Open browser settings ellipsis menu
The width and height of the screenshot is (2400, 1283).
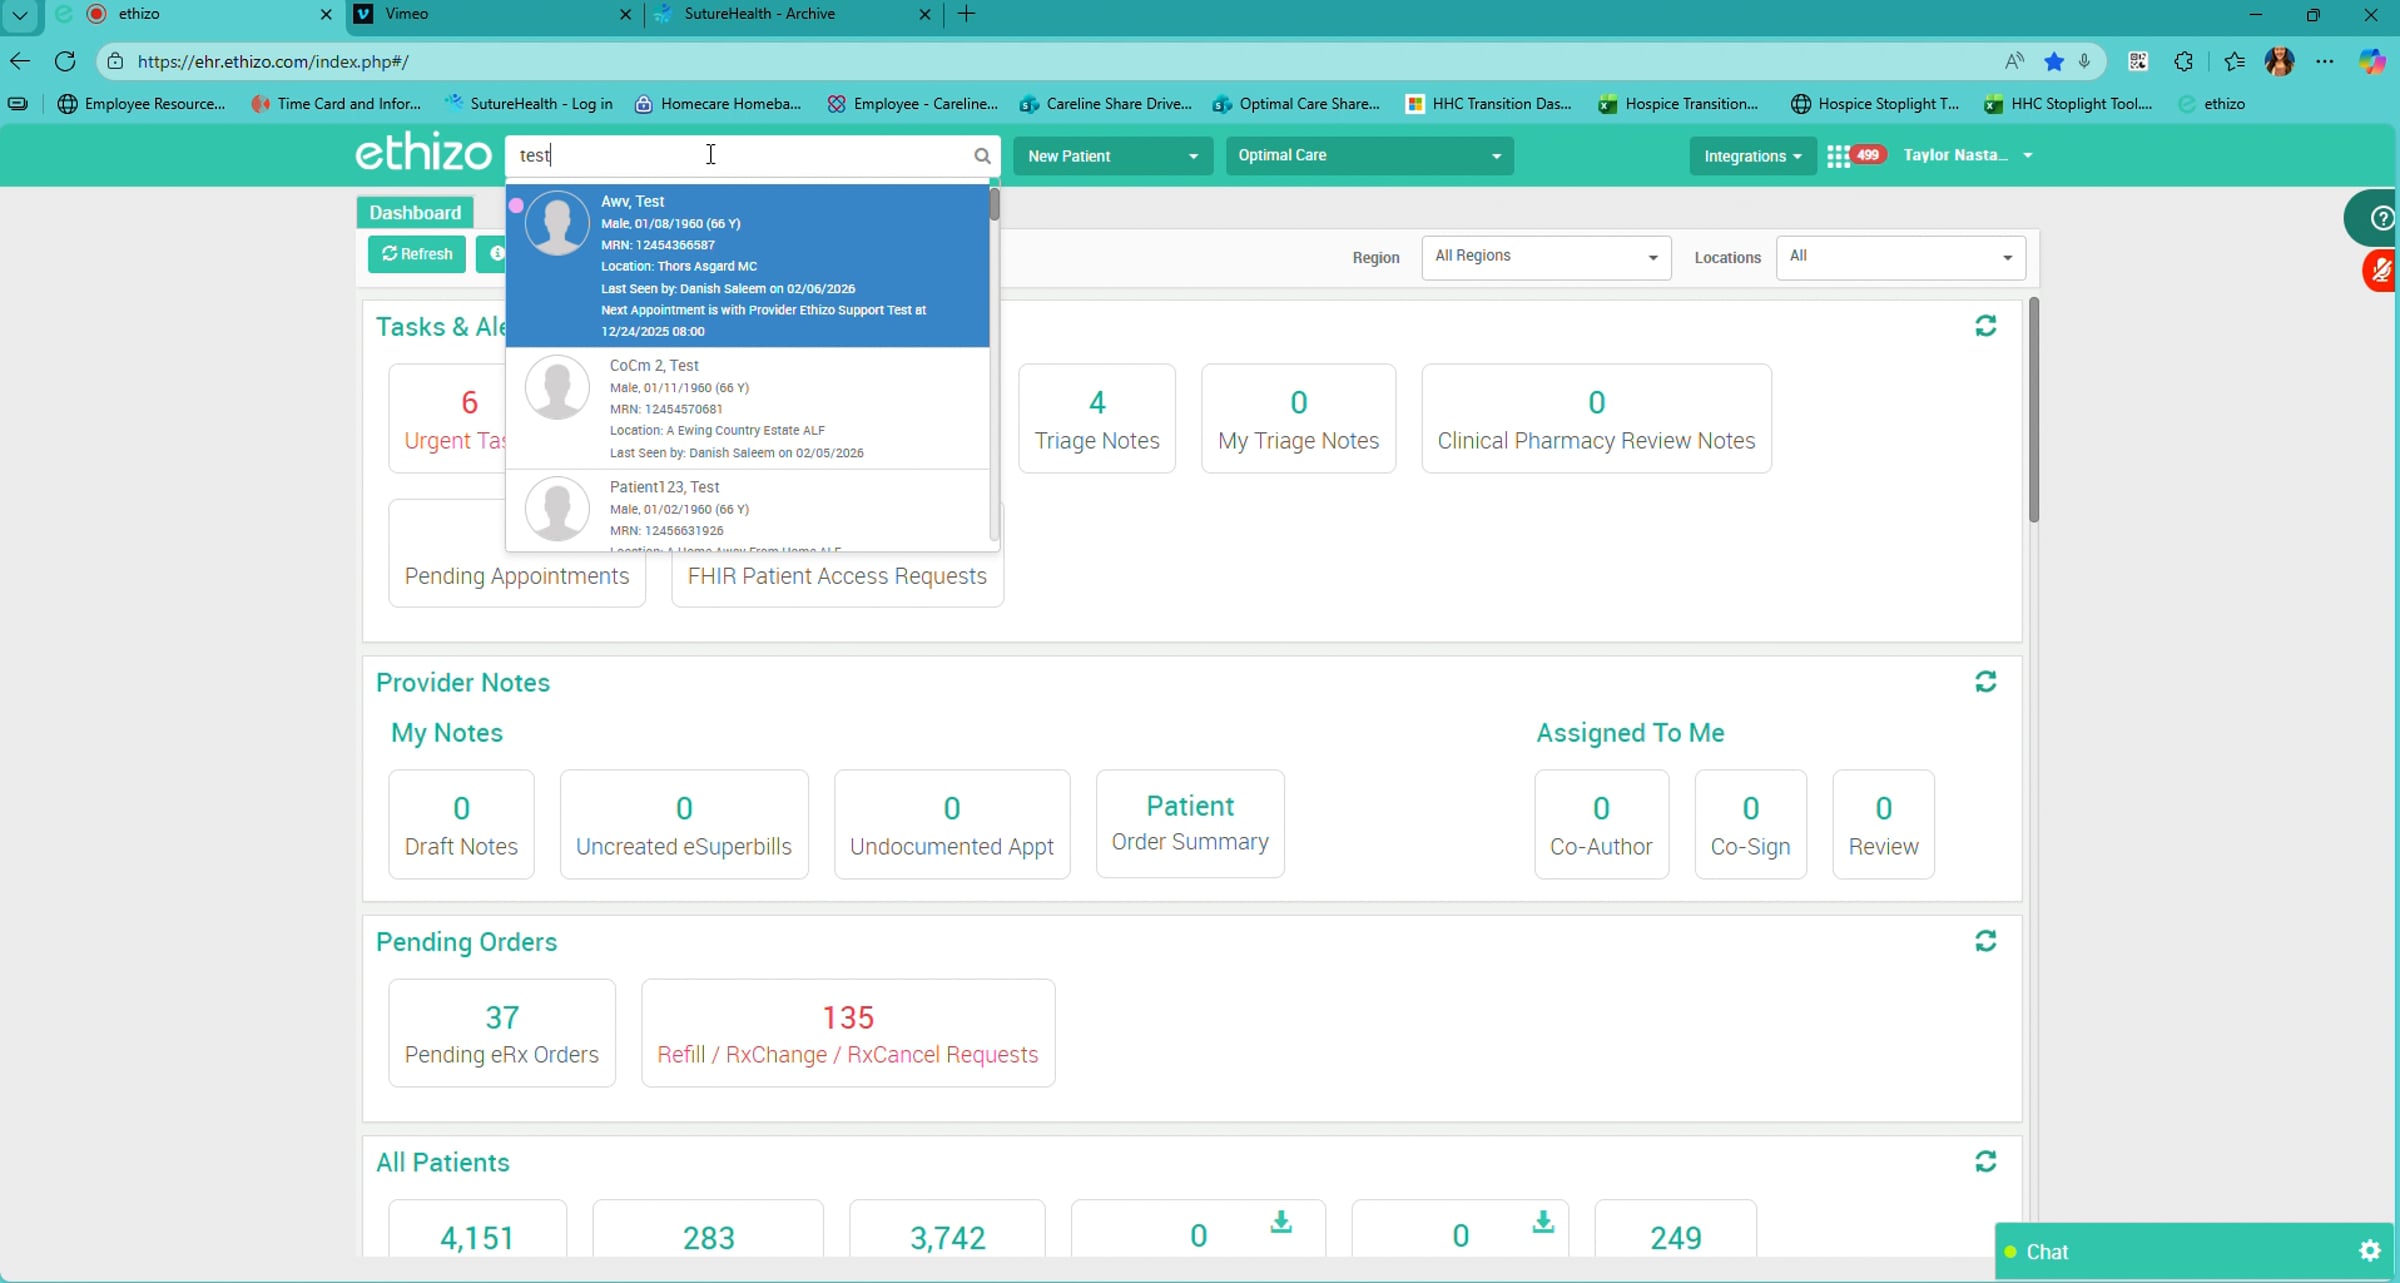pos(2325,62)
